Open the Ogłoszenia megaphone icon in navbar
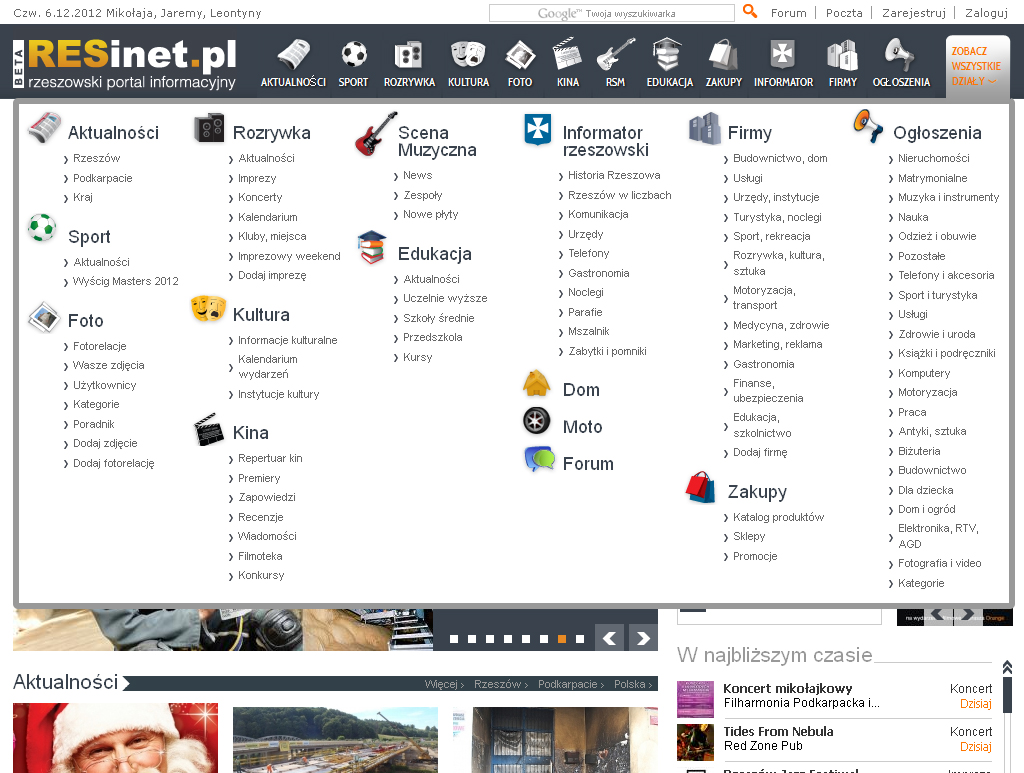The width and height of the screenshot is (1024, 773). 900,54
